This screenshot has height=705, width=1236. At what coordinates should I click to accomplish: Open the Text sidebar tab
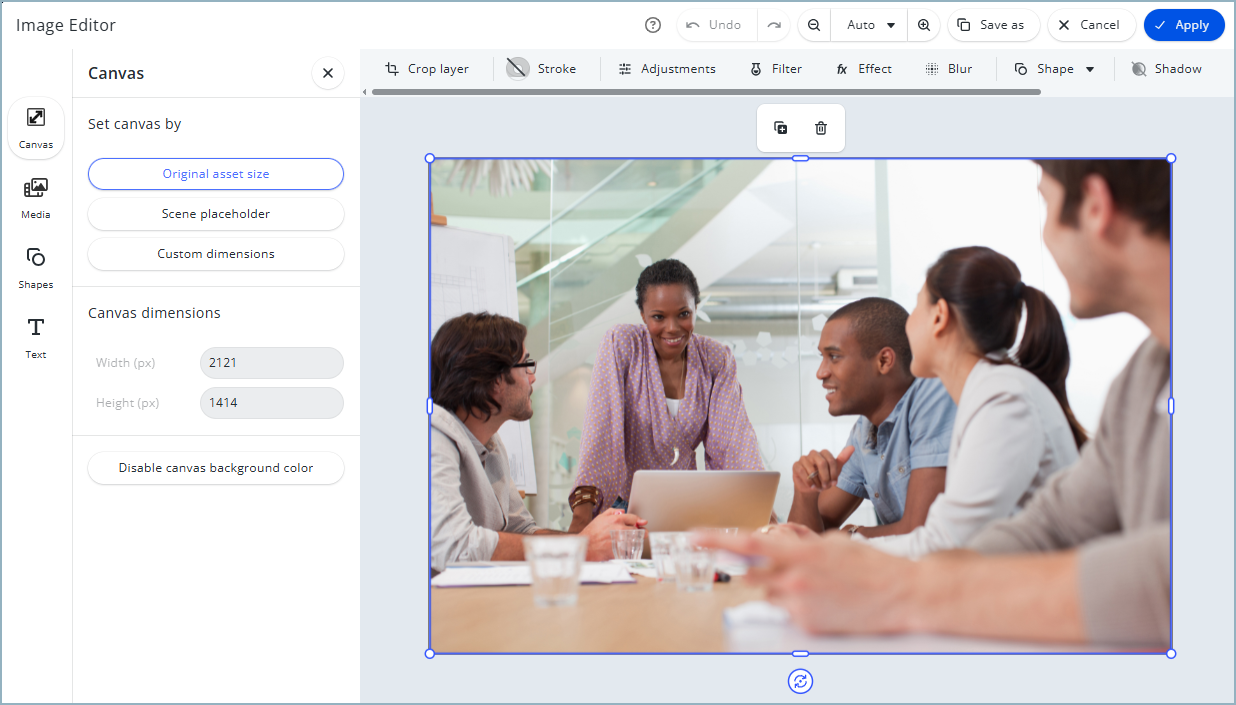point(36,338)
